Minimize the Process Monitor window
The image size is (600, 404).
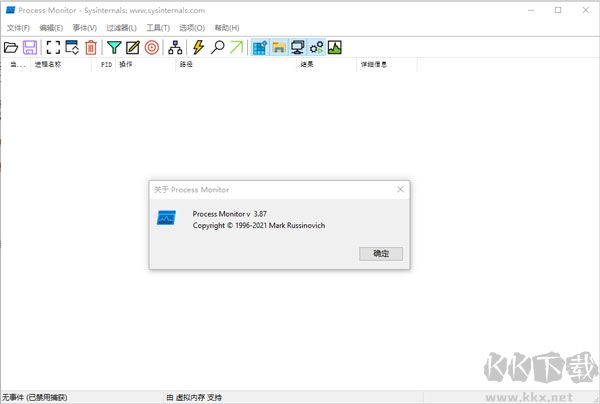pyautogui.click(x=531, y=10)
